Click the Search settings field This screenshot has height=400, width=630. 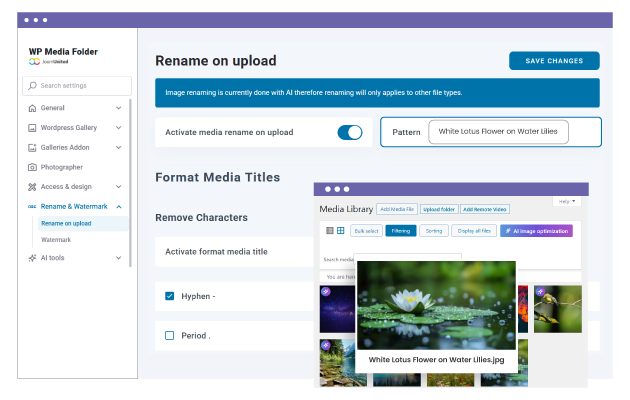[75, 86]
